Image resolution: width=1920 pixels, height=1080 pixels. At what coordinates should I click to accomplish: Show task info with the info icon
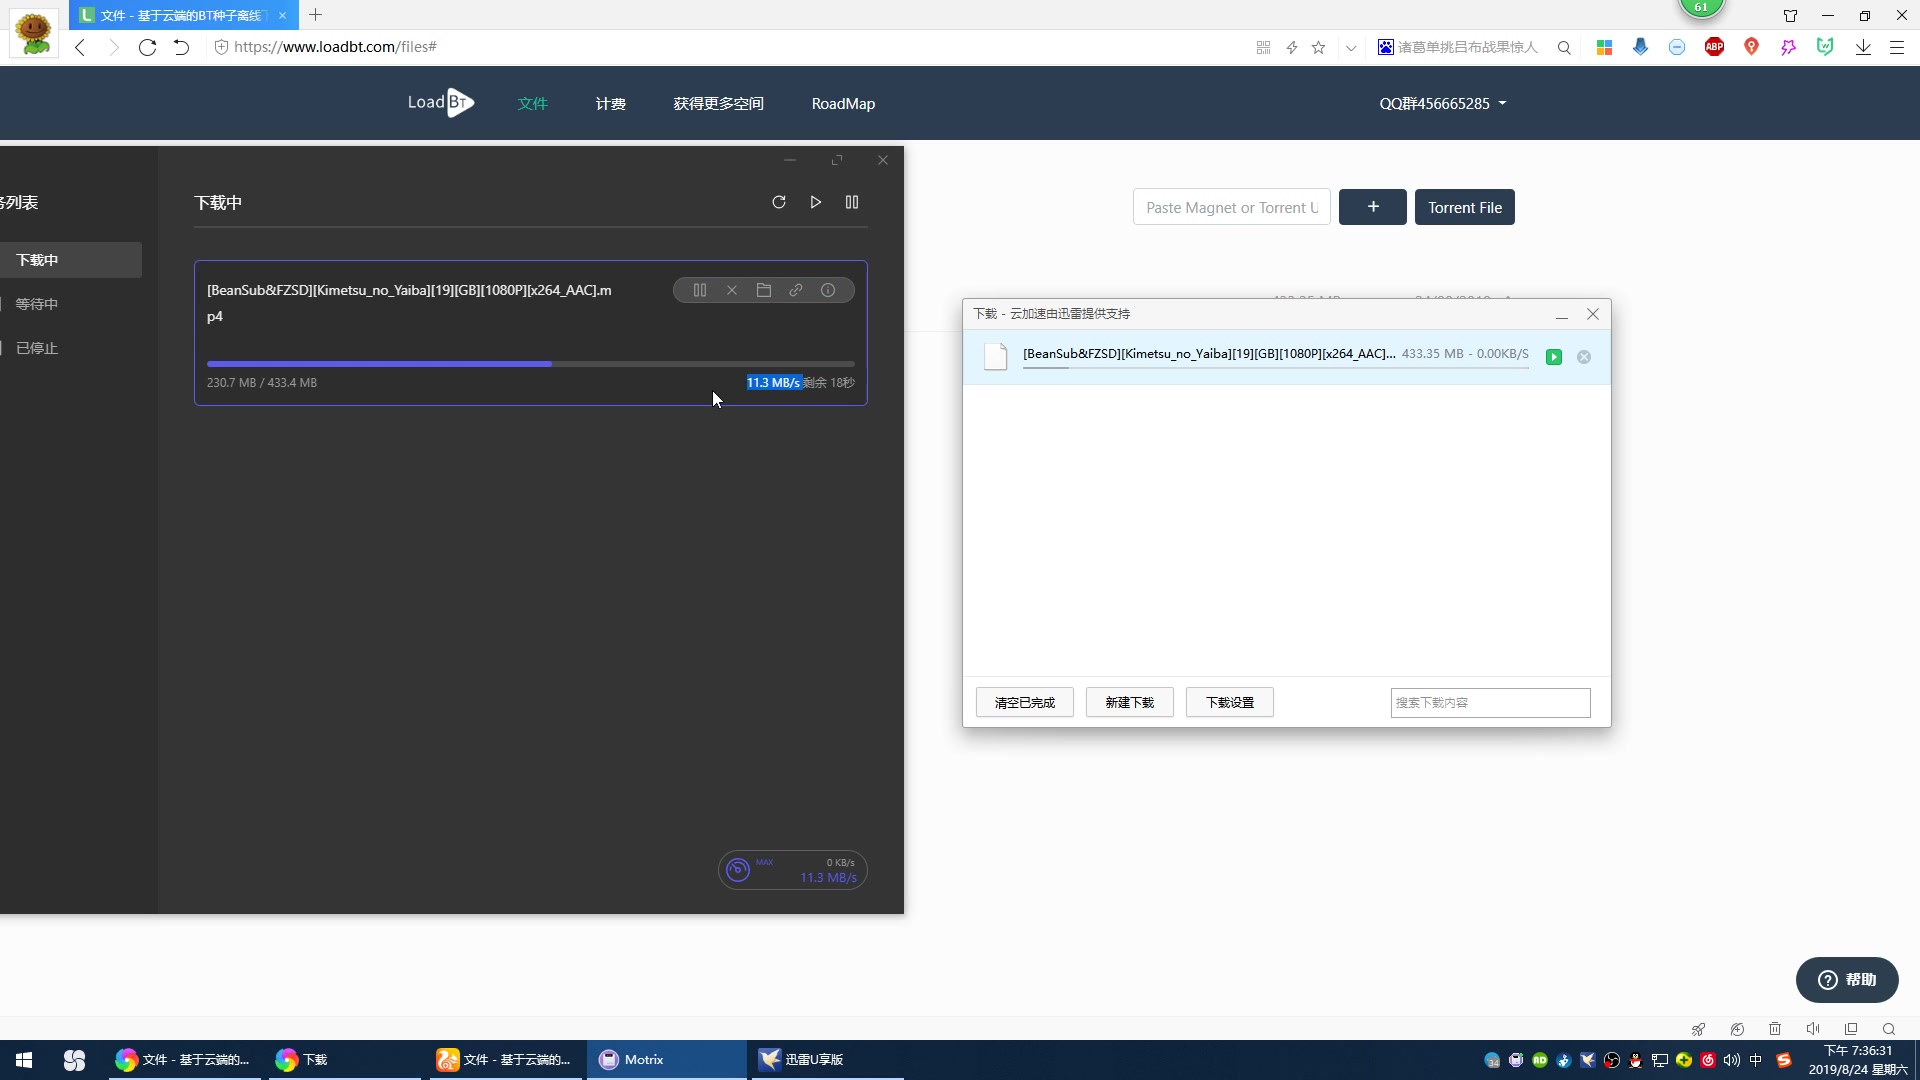828,290
